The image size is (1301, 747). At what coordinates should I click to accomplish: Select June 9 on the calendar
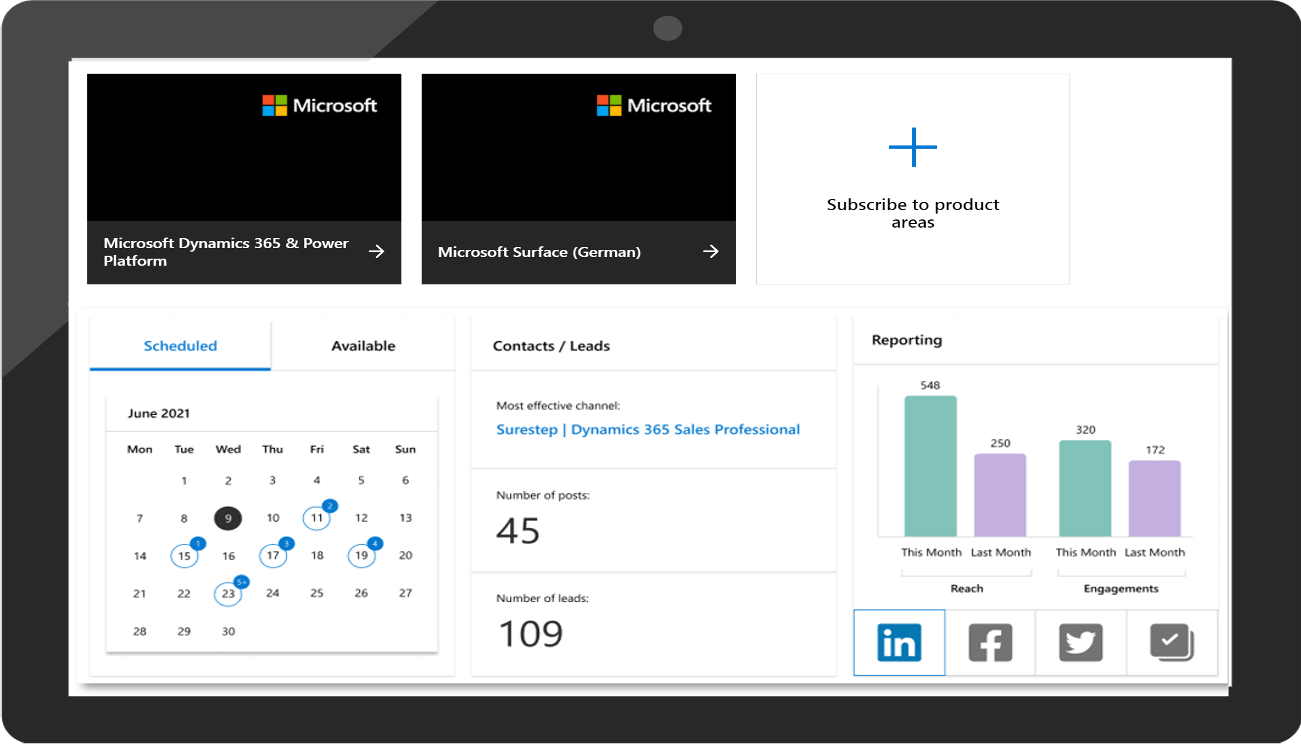tap(228, 518)
